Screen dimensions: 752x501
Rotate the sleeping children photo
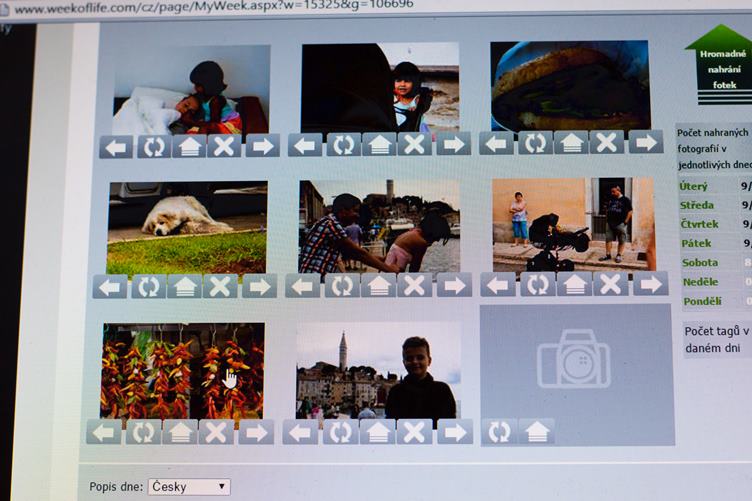154,147
